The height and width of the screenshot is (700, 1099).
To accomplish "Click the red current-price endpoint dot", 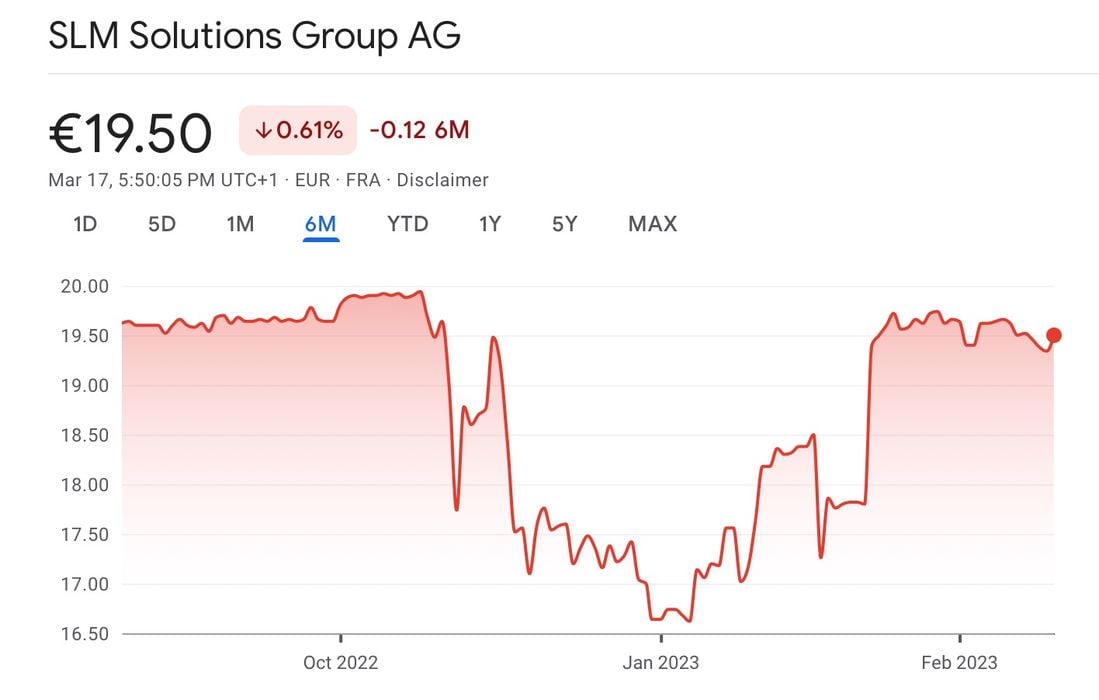I will (x=1054, y=336).
